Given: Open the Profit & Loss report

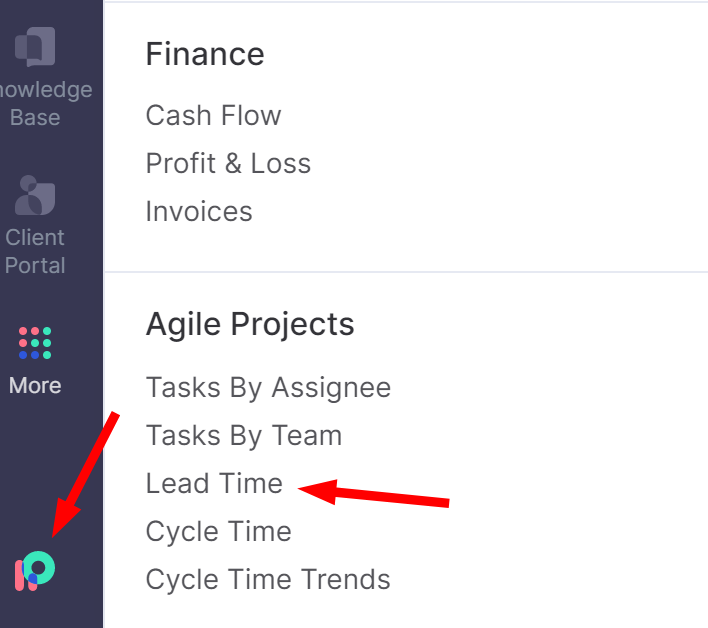Looking at the screenshot, I should [228, 163].
